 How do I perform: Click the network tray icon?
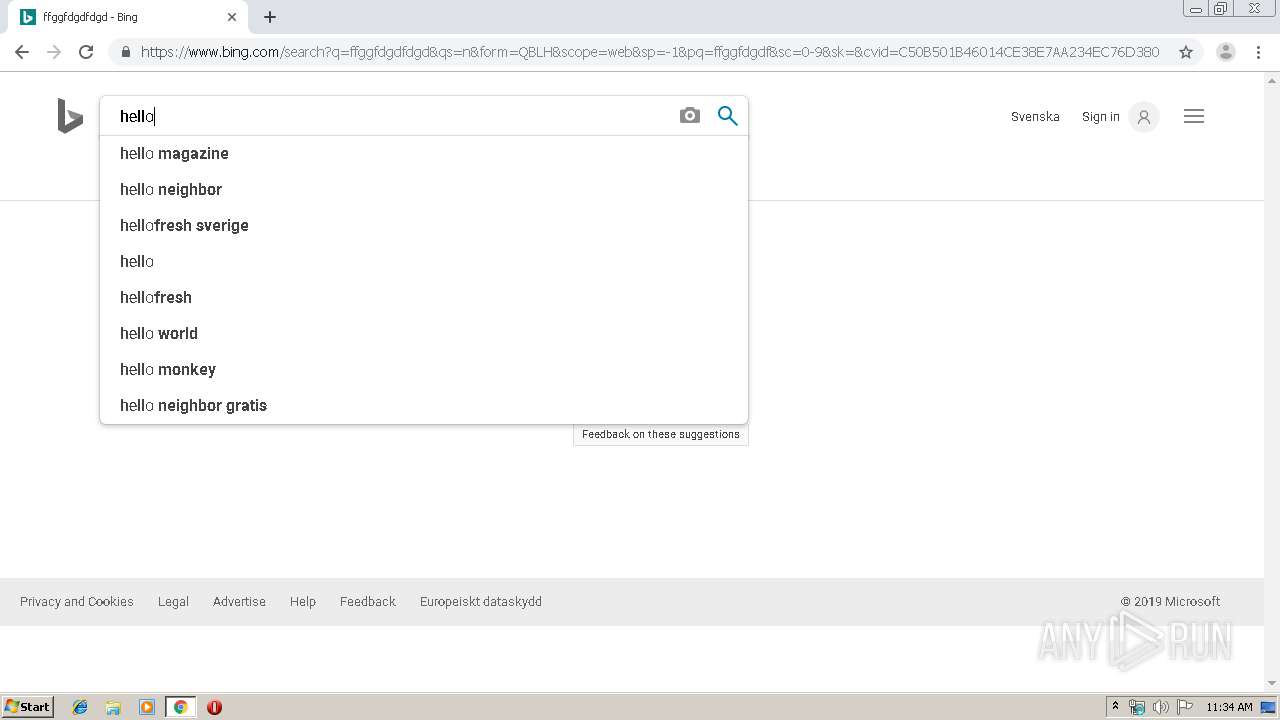tap(1137, 707)
